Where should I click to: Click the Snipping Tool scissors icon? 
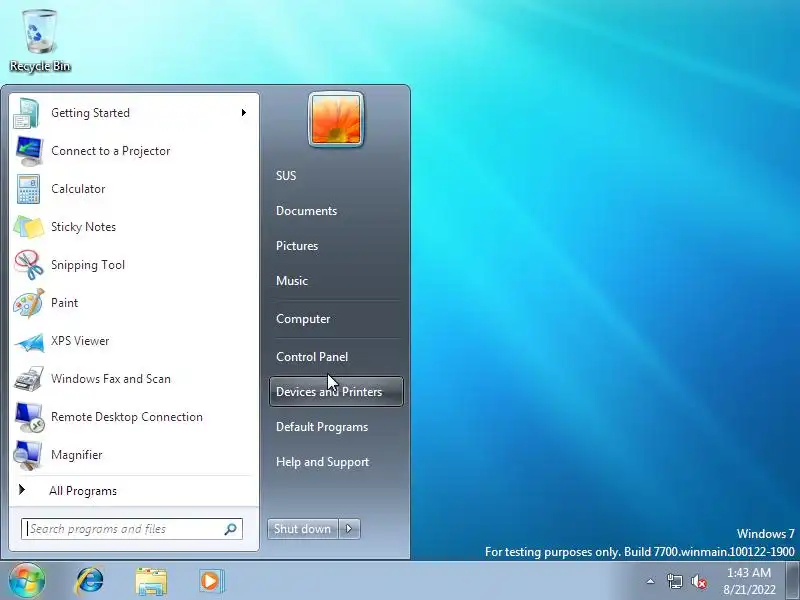pos(29,265)
